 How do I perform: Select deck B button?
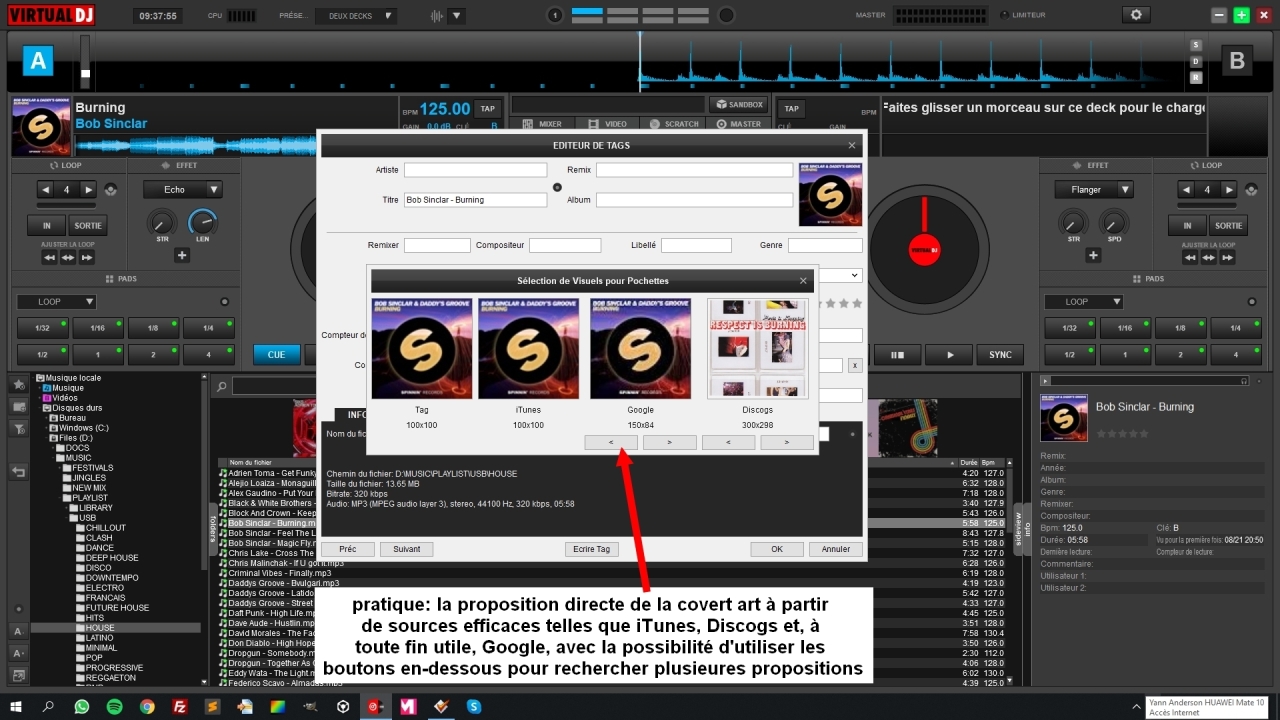[x=1237, y=61]
